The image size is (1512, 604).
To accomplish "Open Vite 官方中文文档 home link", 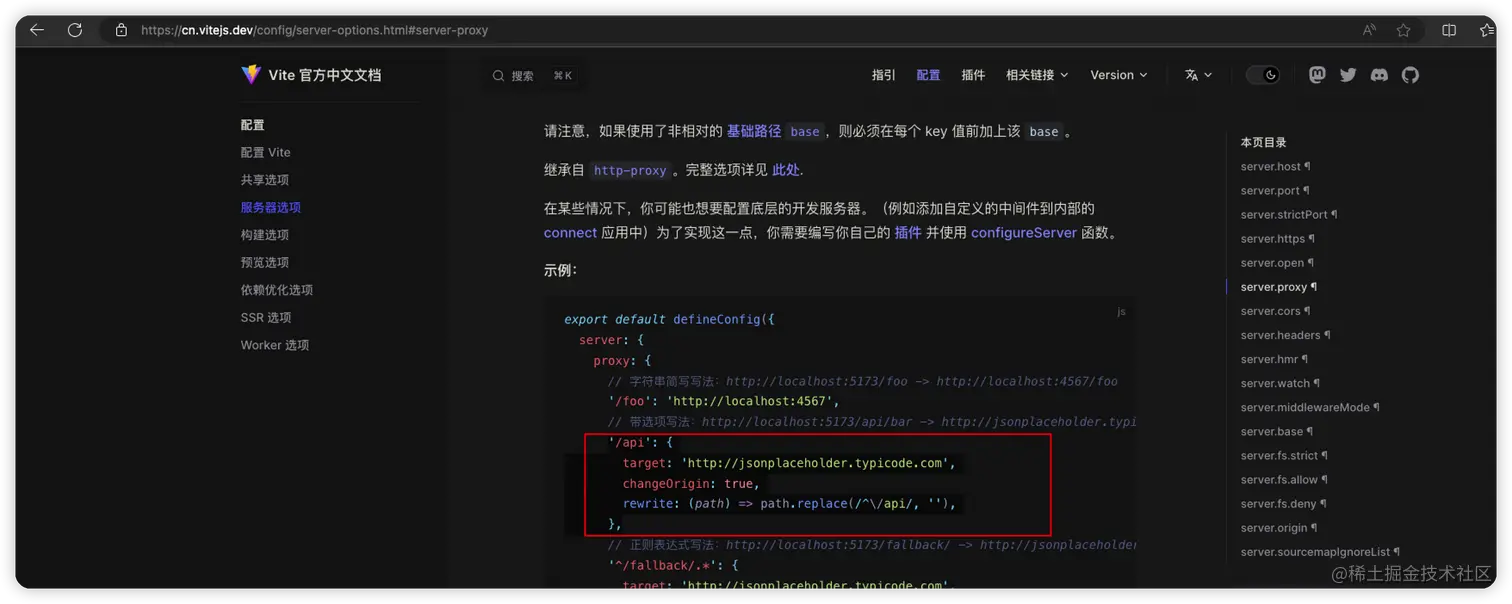I will click(x=311, y=75).
